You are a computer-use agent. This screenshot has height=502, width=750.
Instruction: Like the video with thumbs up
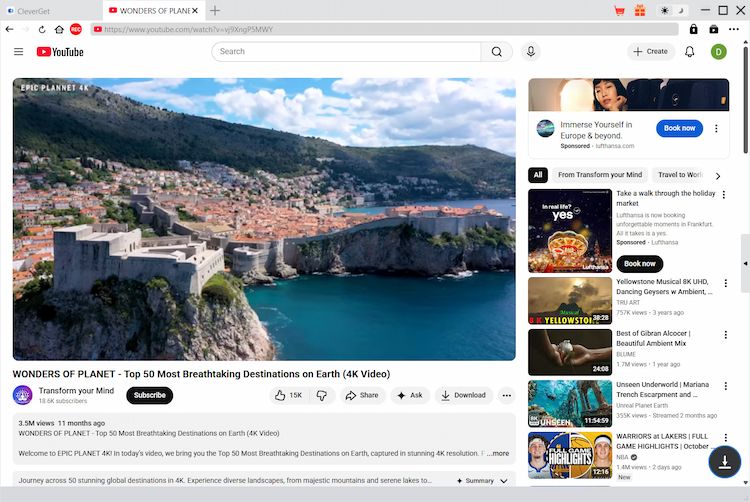pyautogui.click(x=288, y=395)
